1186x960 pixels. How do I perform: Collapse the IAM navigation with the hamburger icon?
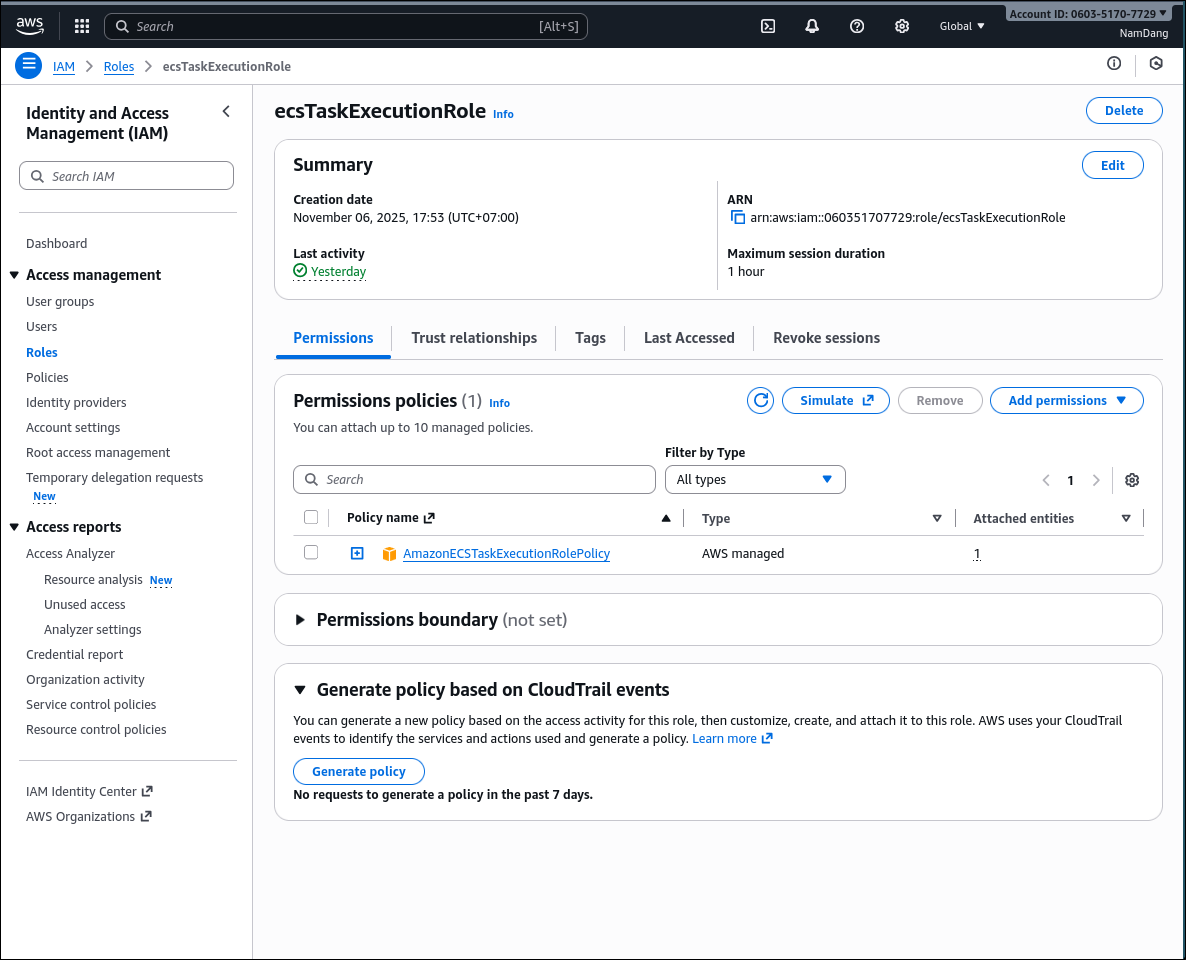point(28,65)
